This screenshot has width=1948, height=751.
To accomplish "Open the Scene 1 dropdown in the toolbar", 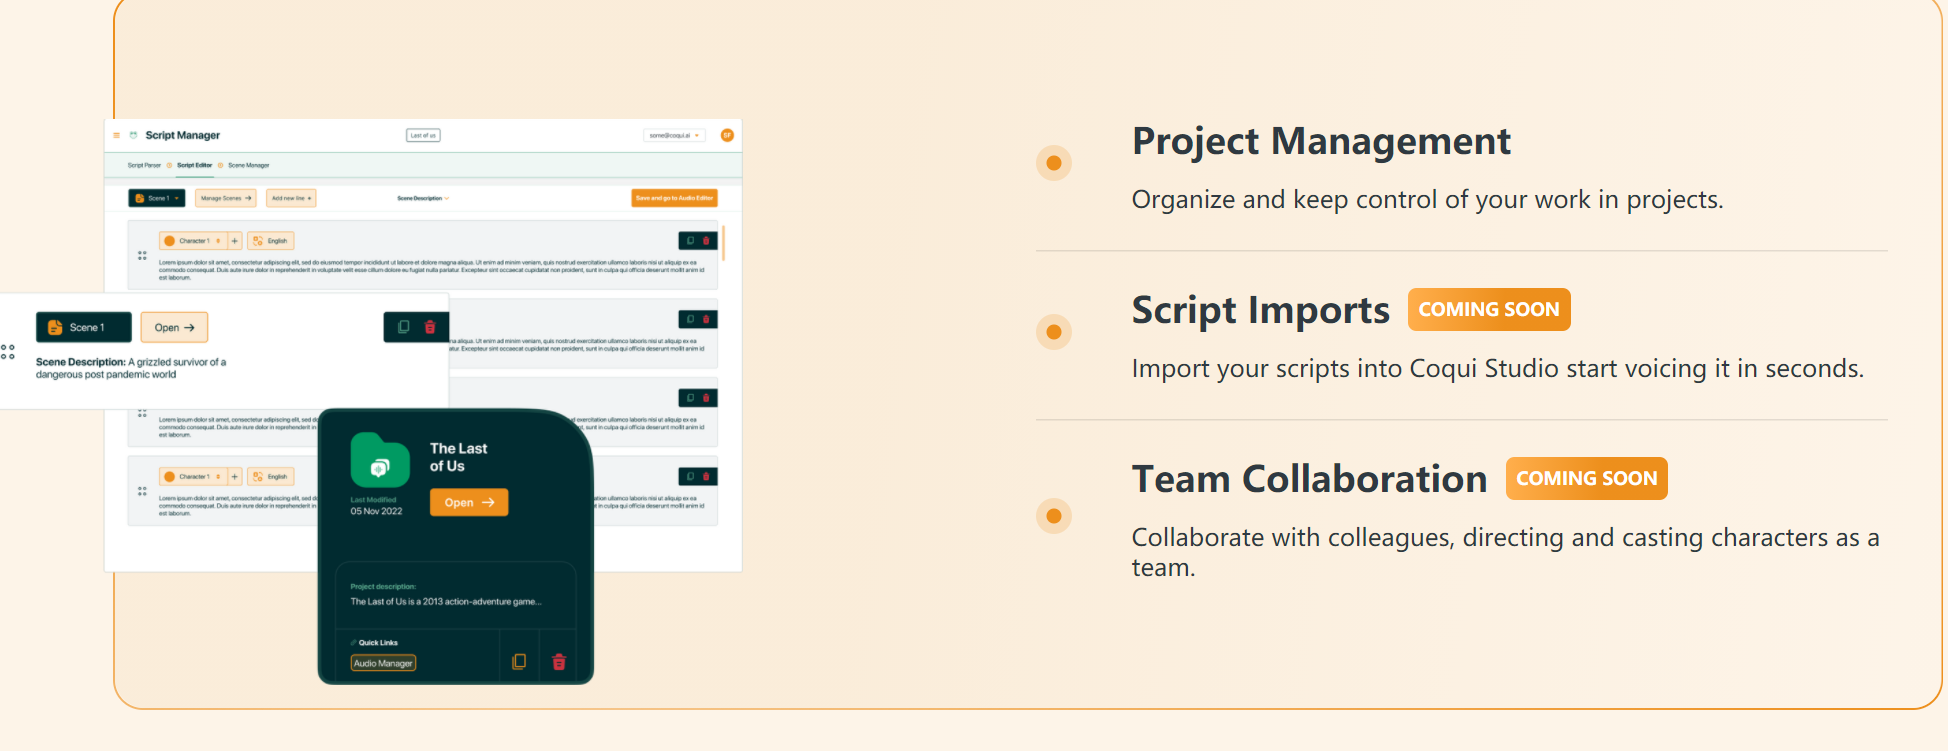I will click(x=157, y=198).
